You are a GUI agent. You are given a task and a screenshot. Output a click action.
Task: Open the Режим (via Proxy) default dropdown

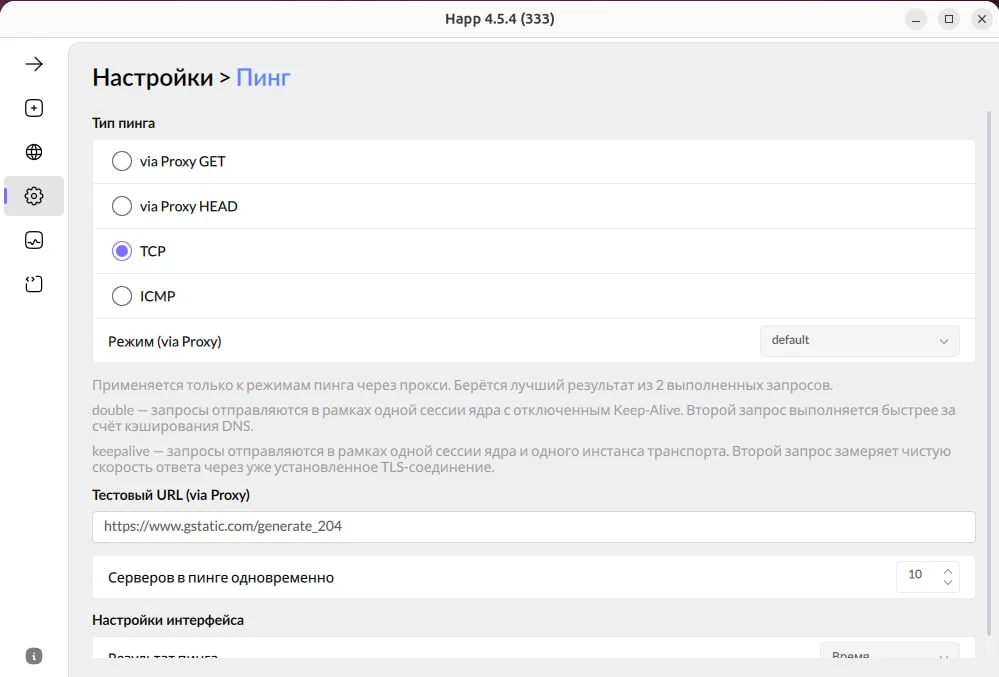pos(859,341)
